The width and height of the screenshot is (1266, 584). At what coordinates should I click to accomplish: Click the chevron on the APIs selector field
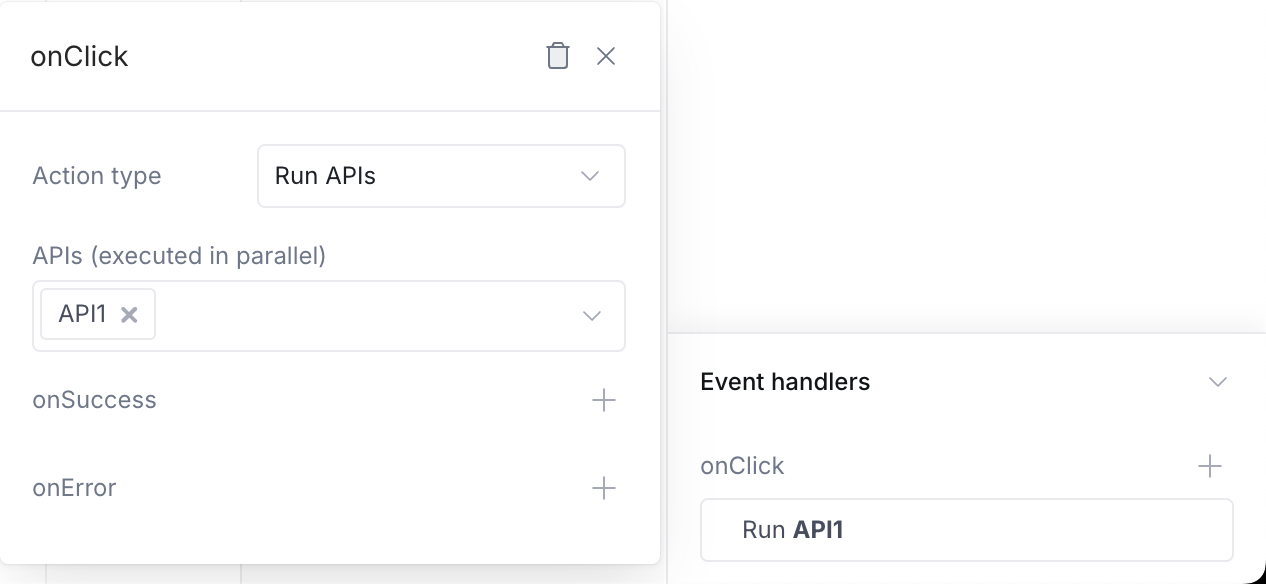click(x=591, y=316)
